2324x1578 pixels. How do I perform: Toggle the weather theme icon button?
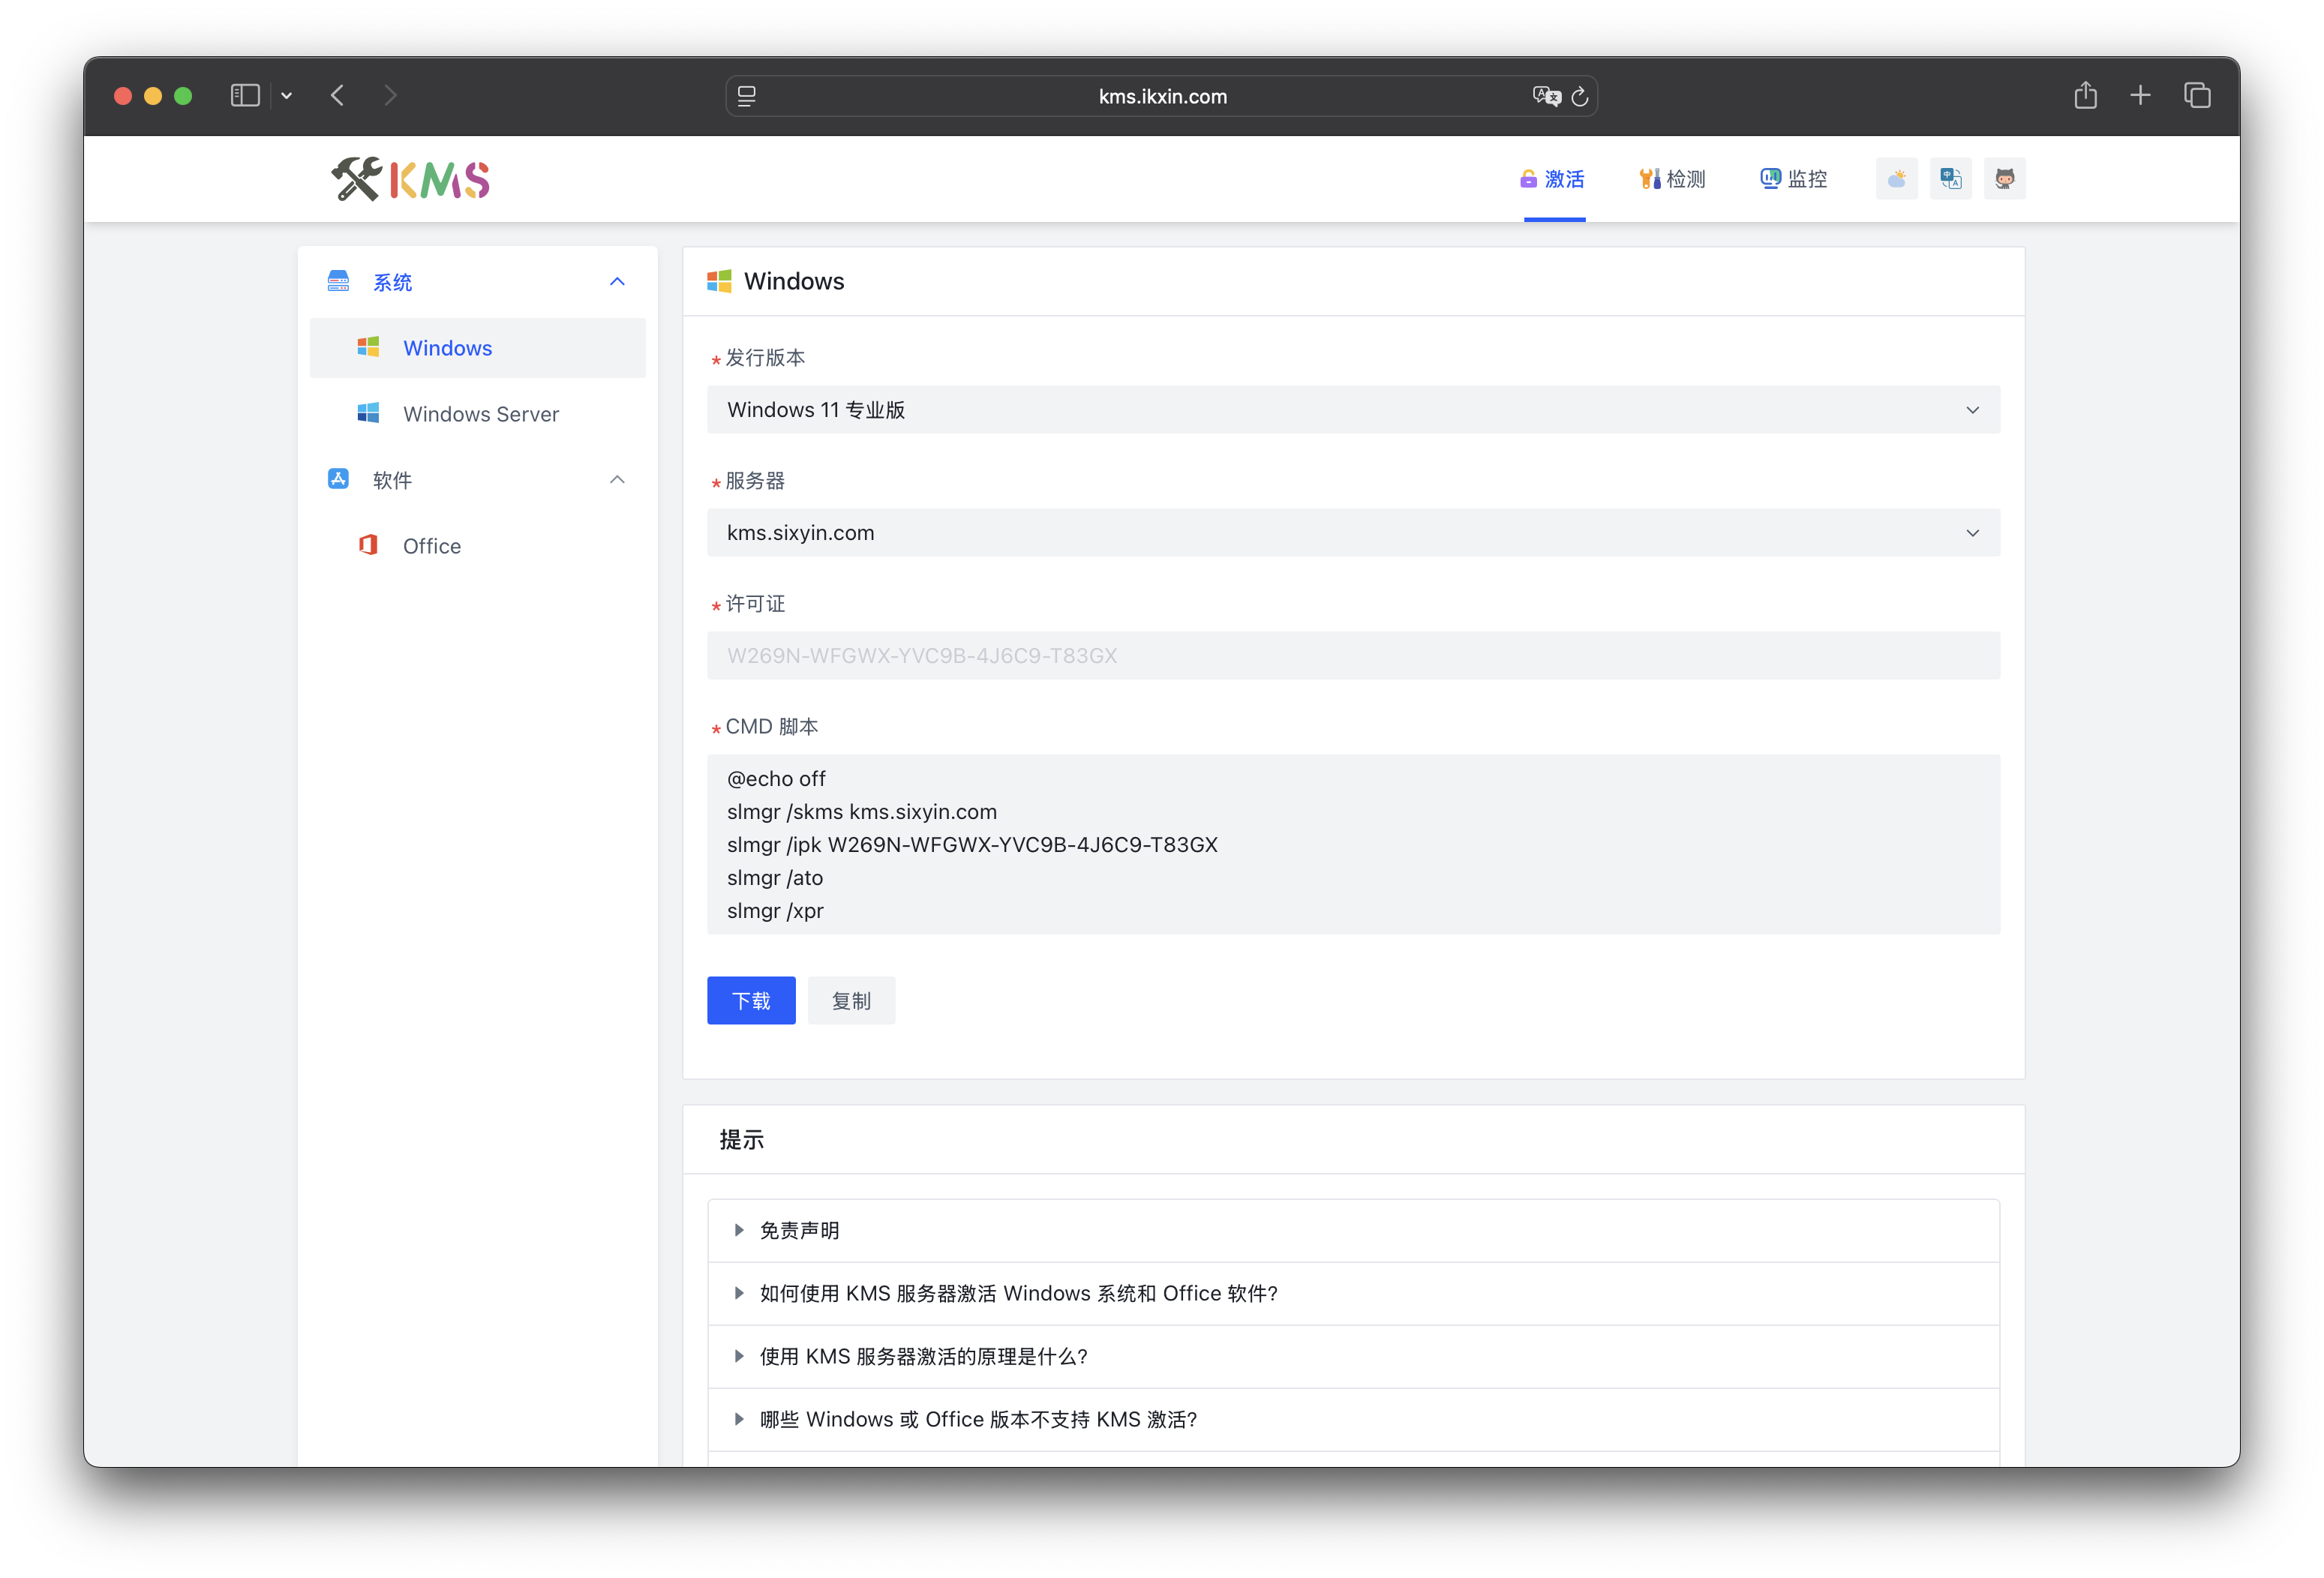(x=1896, y=179)
